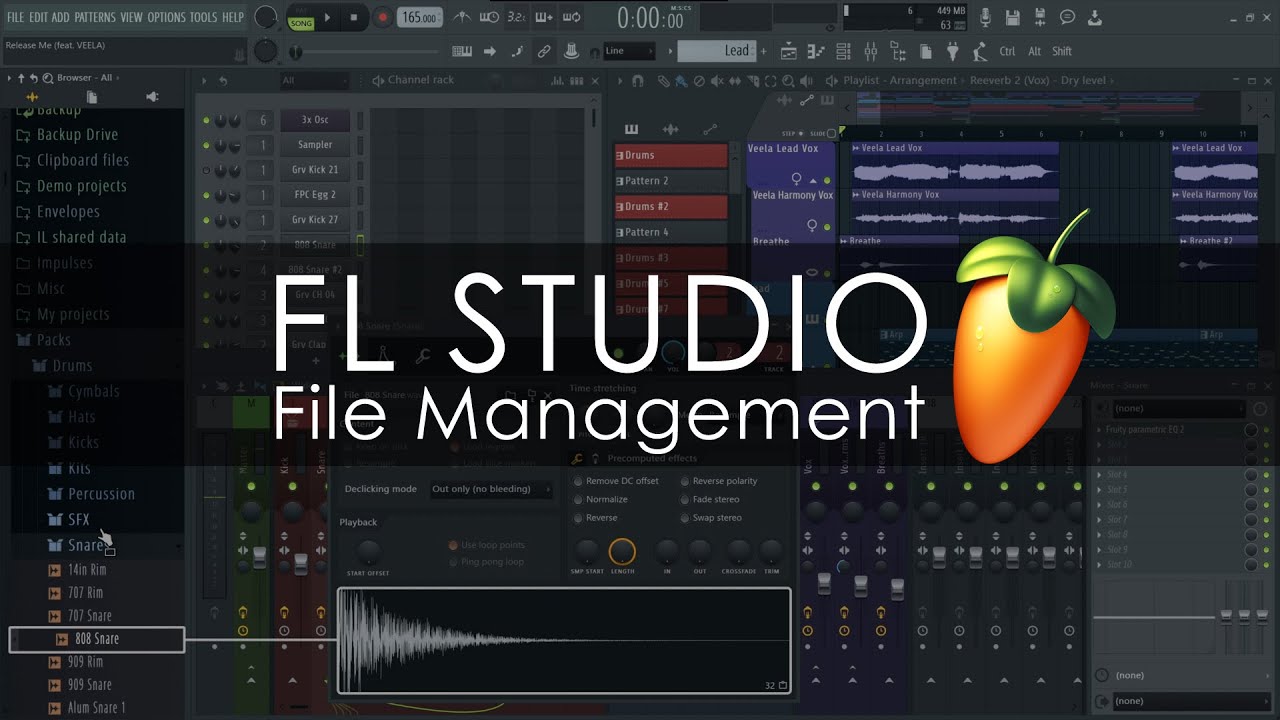Viewport: 1280px width, 720px height.
Task: Enable the Reverse option
Action: pos(594,518)
